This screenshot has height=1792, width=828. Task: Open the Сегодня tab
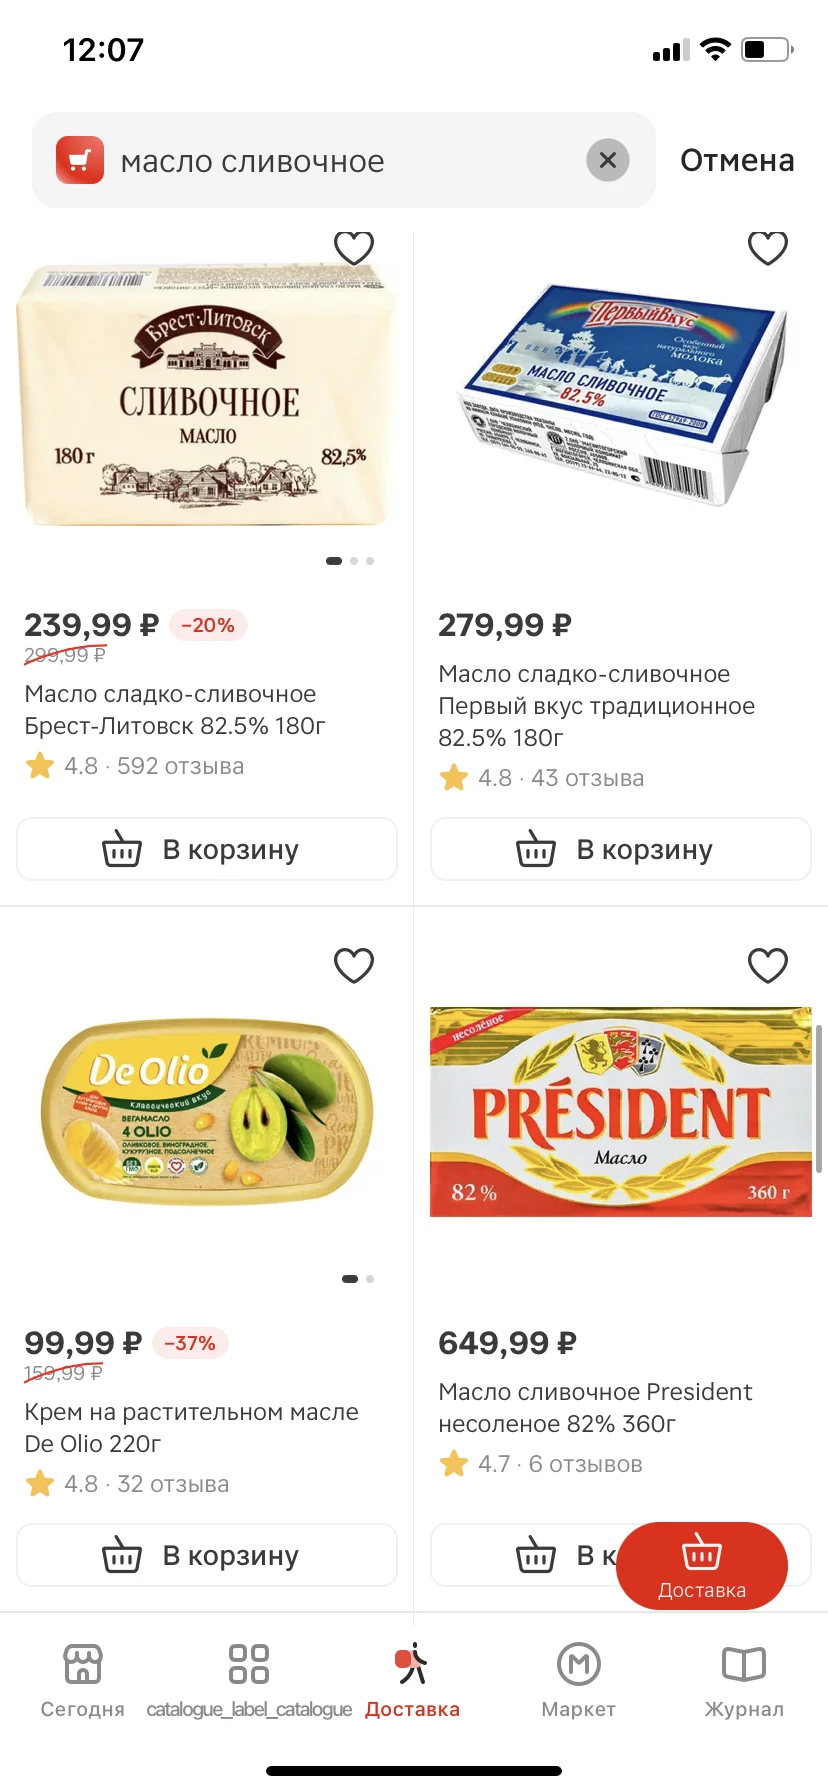point(82,1680)
